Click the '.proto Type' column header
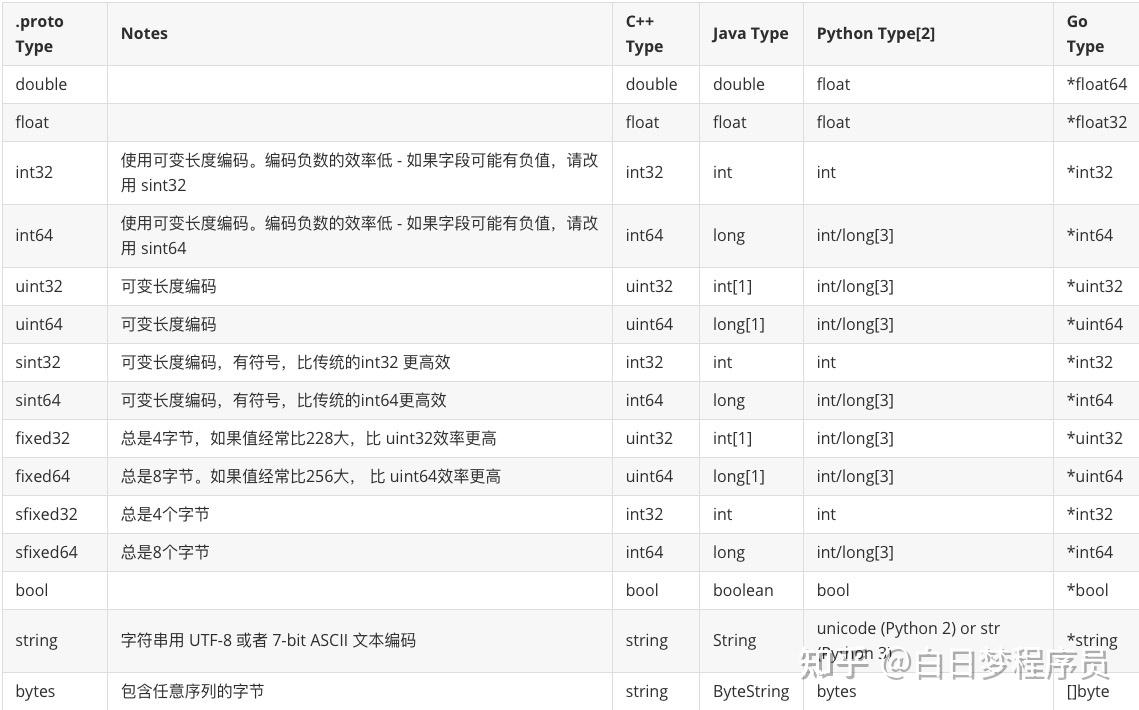This screenshot has height=710, width=1139. click(x=40, y=34)
